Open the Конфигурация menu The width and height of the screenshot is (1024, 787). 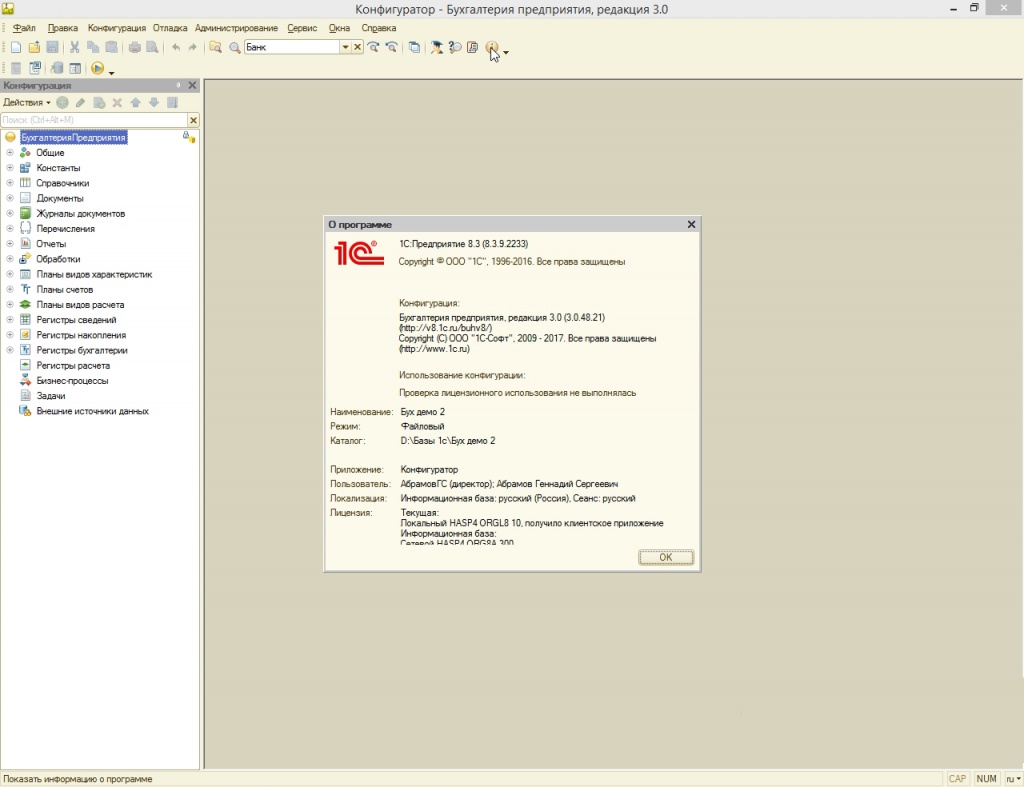pyautogui.click(x=117, y=28)
